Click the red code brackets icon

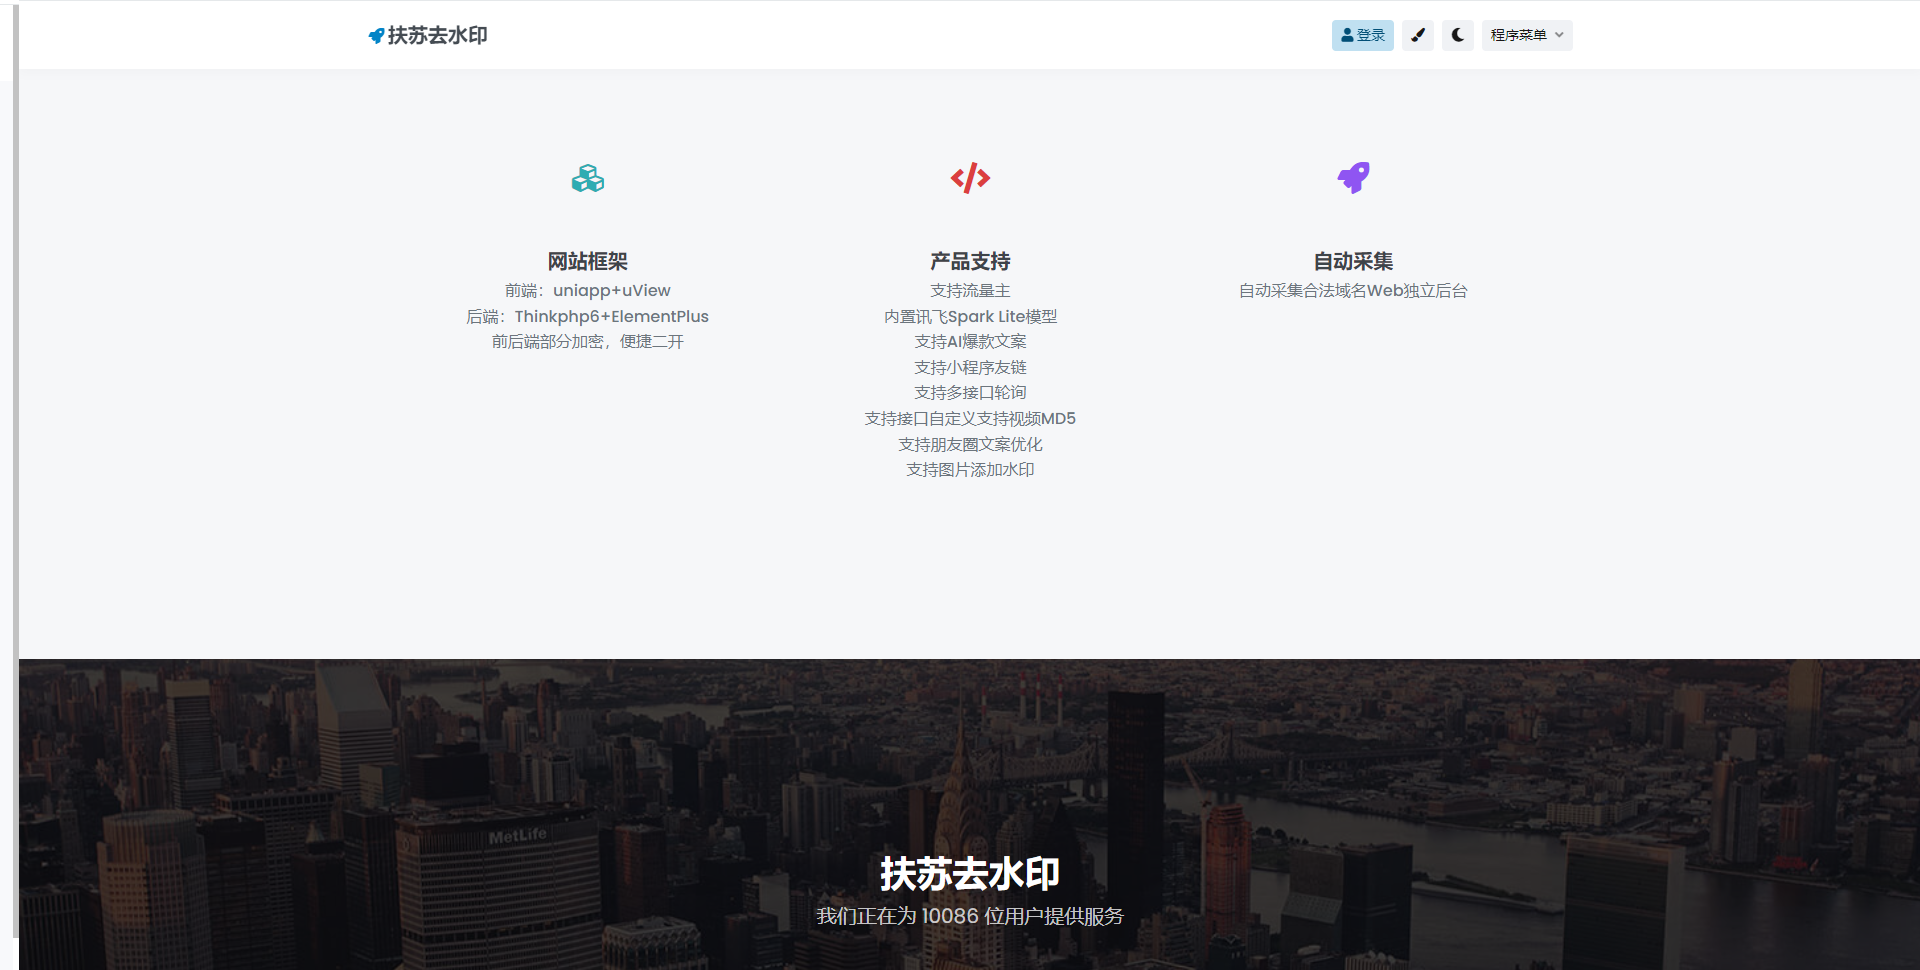(970, 178)
